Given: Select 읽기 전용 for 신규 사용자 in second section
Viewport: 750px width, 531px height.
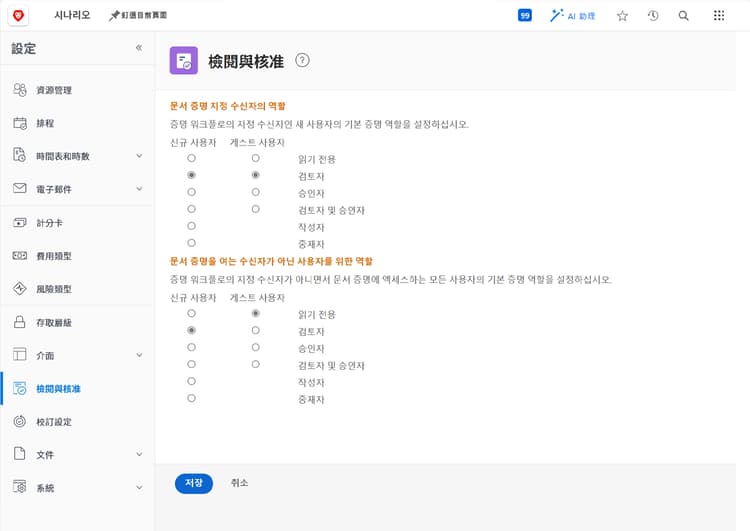Looking at the screenshot, I should click(191, 313).
